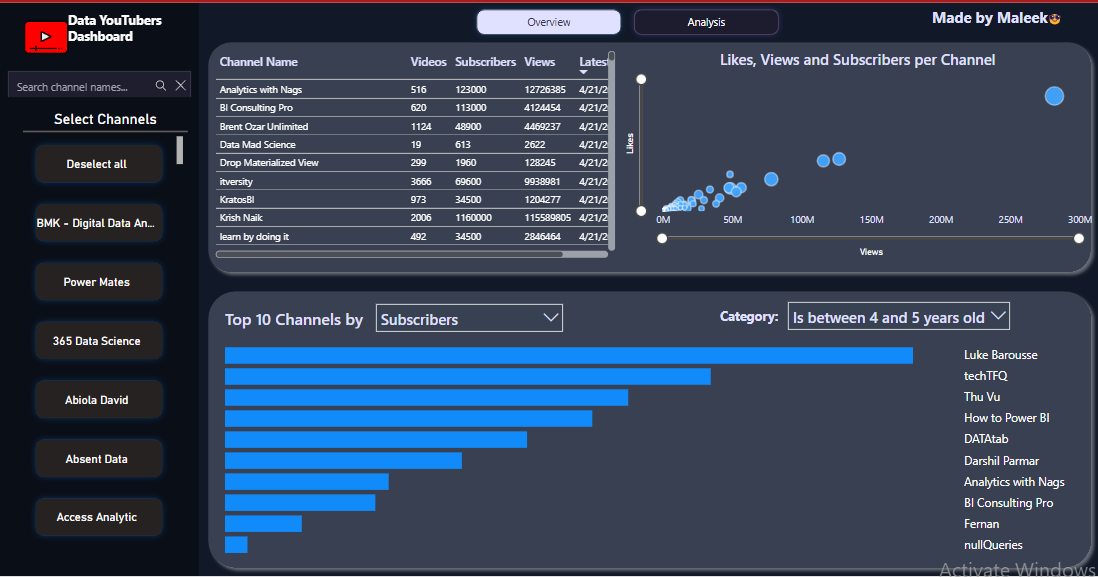This screenshot has height=577, width=1098.
Task: Toggle the 365 Data Science channel
Action: tap(97, 341)
